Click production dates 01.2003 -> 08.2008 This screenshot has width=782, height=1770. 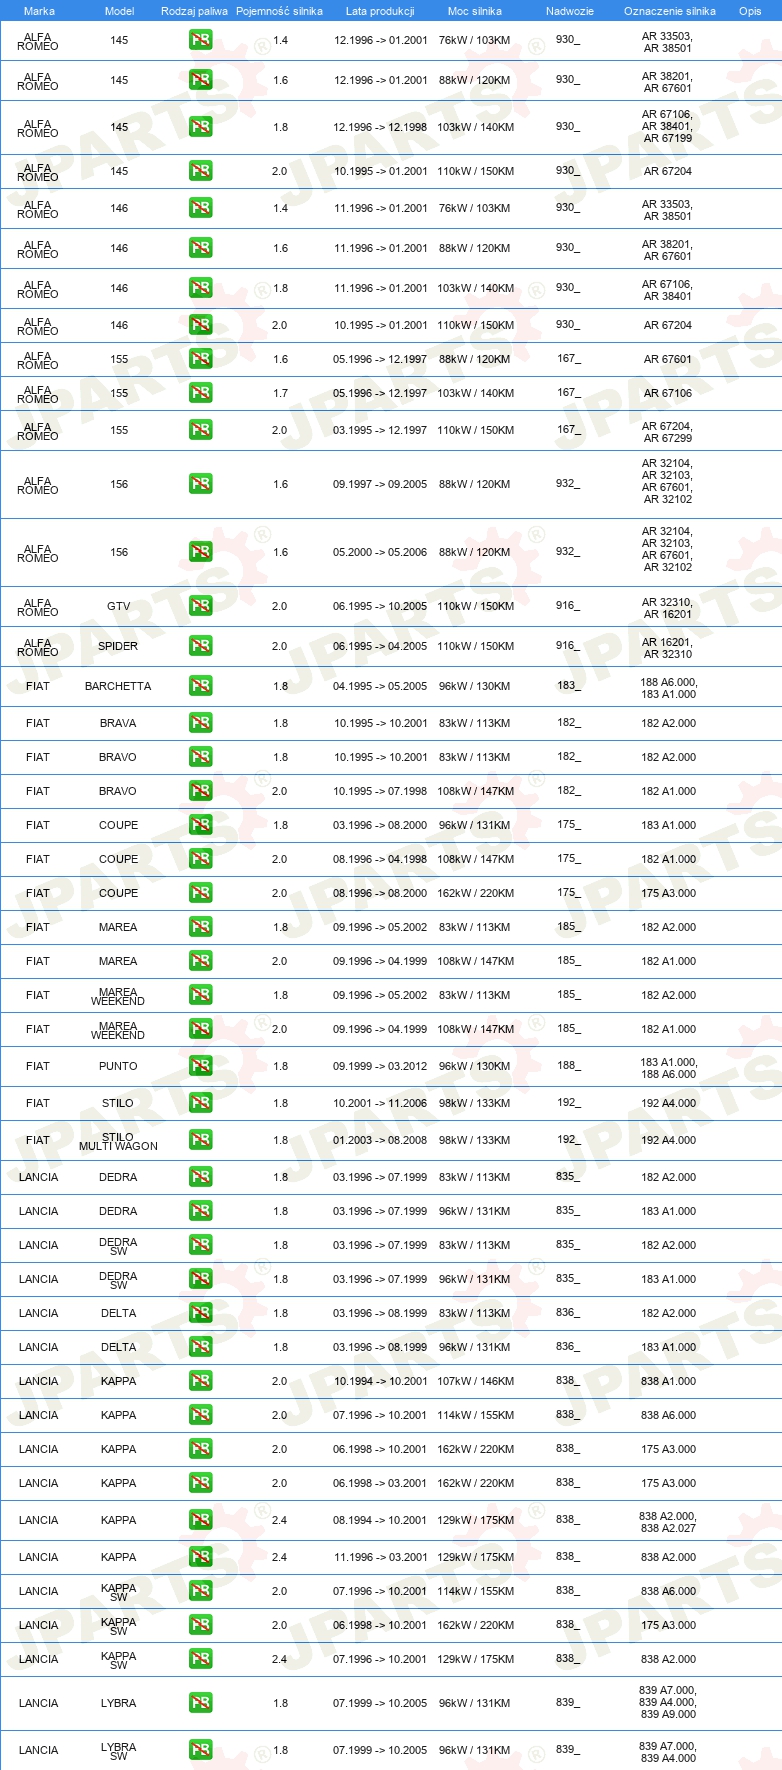380,1140
